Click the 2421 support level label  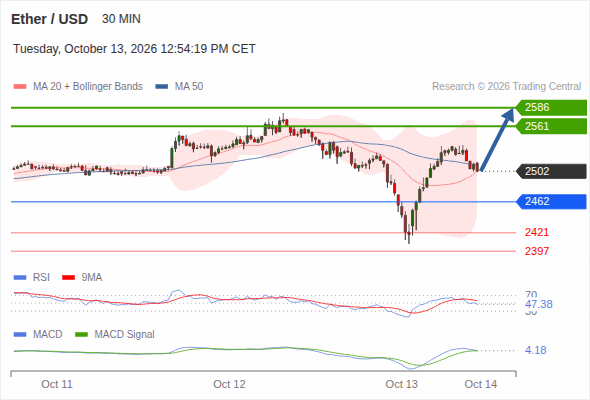point(537,232)
